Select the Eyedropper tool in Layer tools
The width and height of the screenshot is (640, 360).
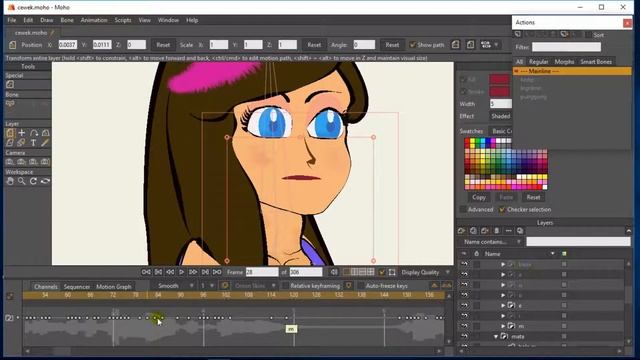pyautogui.click(x=45, y=143)
